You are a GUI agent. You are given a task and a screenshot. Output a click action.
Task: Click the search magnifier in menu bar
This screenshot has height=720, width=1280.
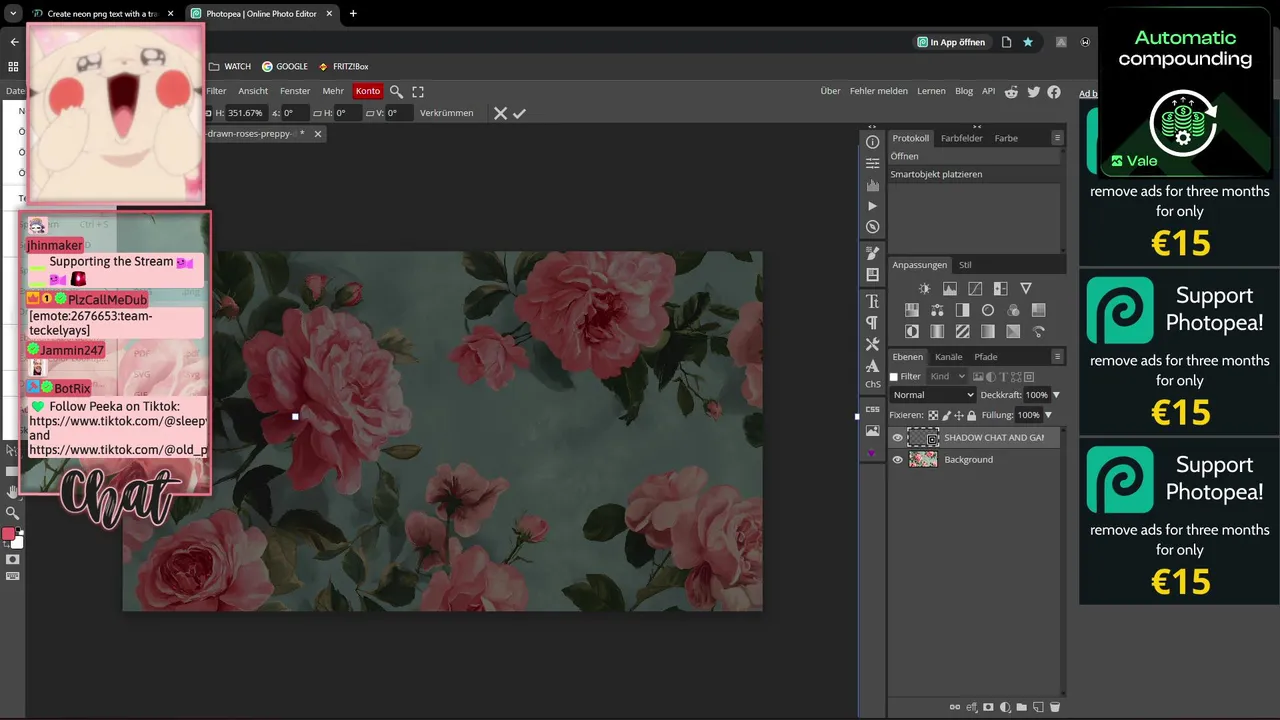click(x=396, y=91)
